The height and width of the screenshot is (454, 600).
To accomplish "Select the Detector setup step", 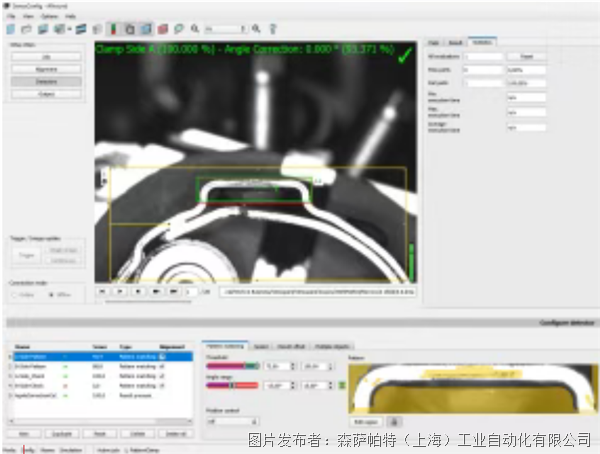I will [x=46, y=82].
